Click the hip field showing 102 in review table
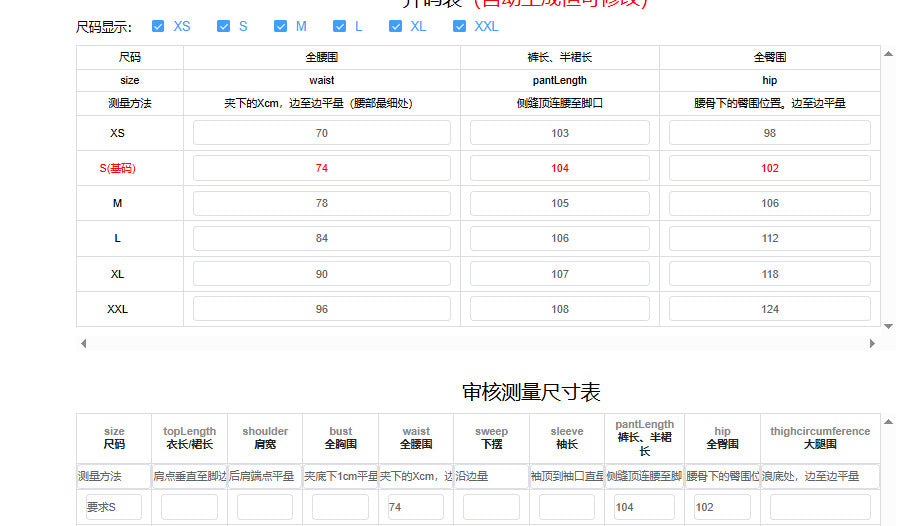 [x=722, y=507]
